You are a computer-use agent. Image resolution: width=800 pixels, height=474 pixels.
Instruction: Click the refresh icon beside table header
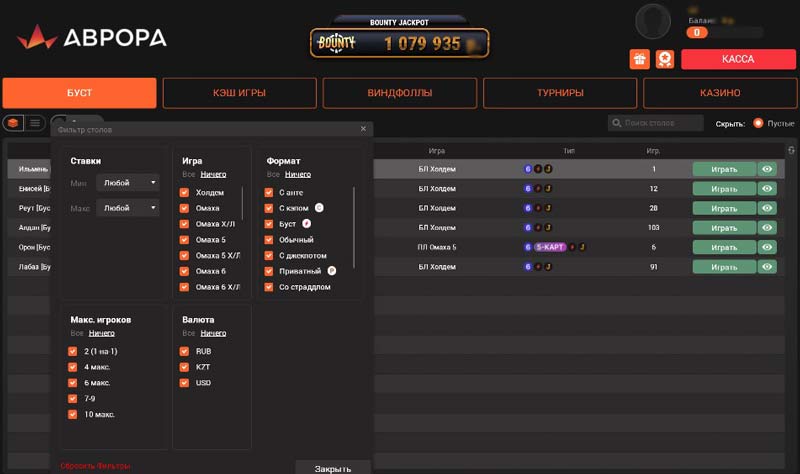point(791,151)
